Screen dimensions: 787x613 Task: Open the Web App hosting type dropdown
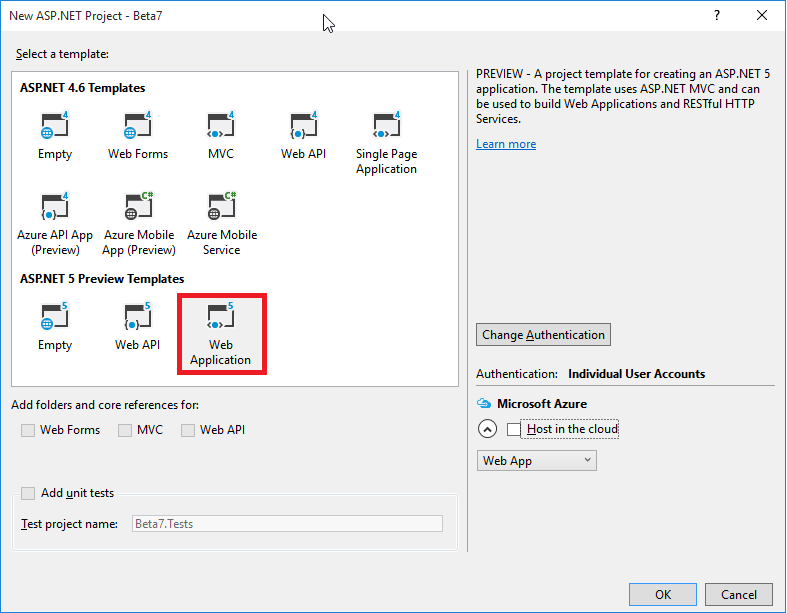coord(537,460)
